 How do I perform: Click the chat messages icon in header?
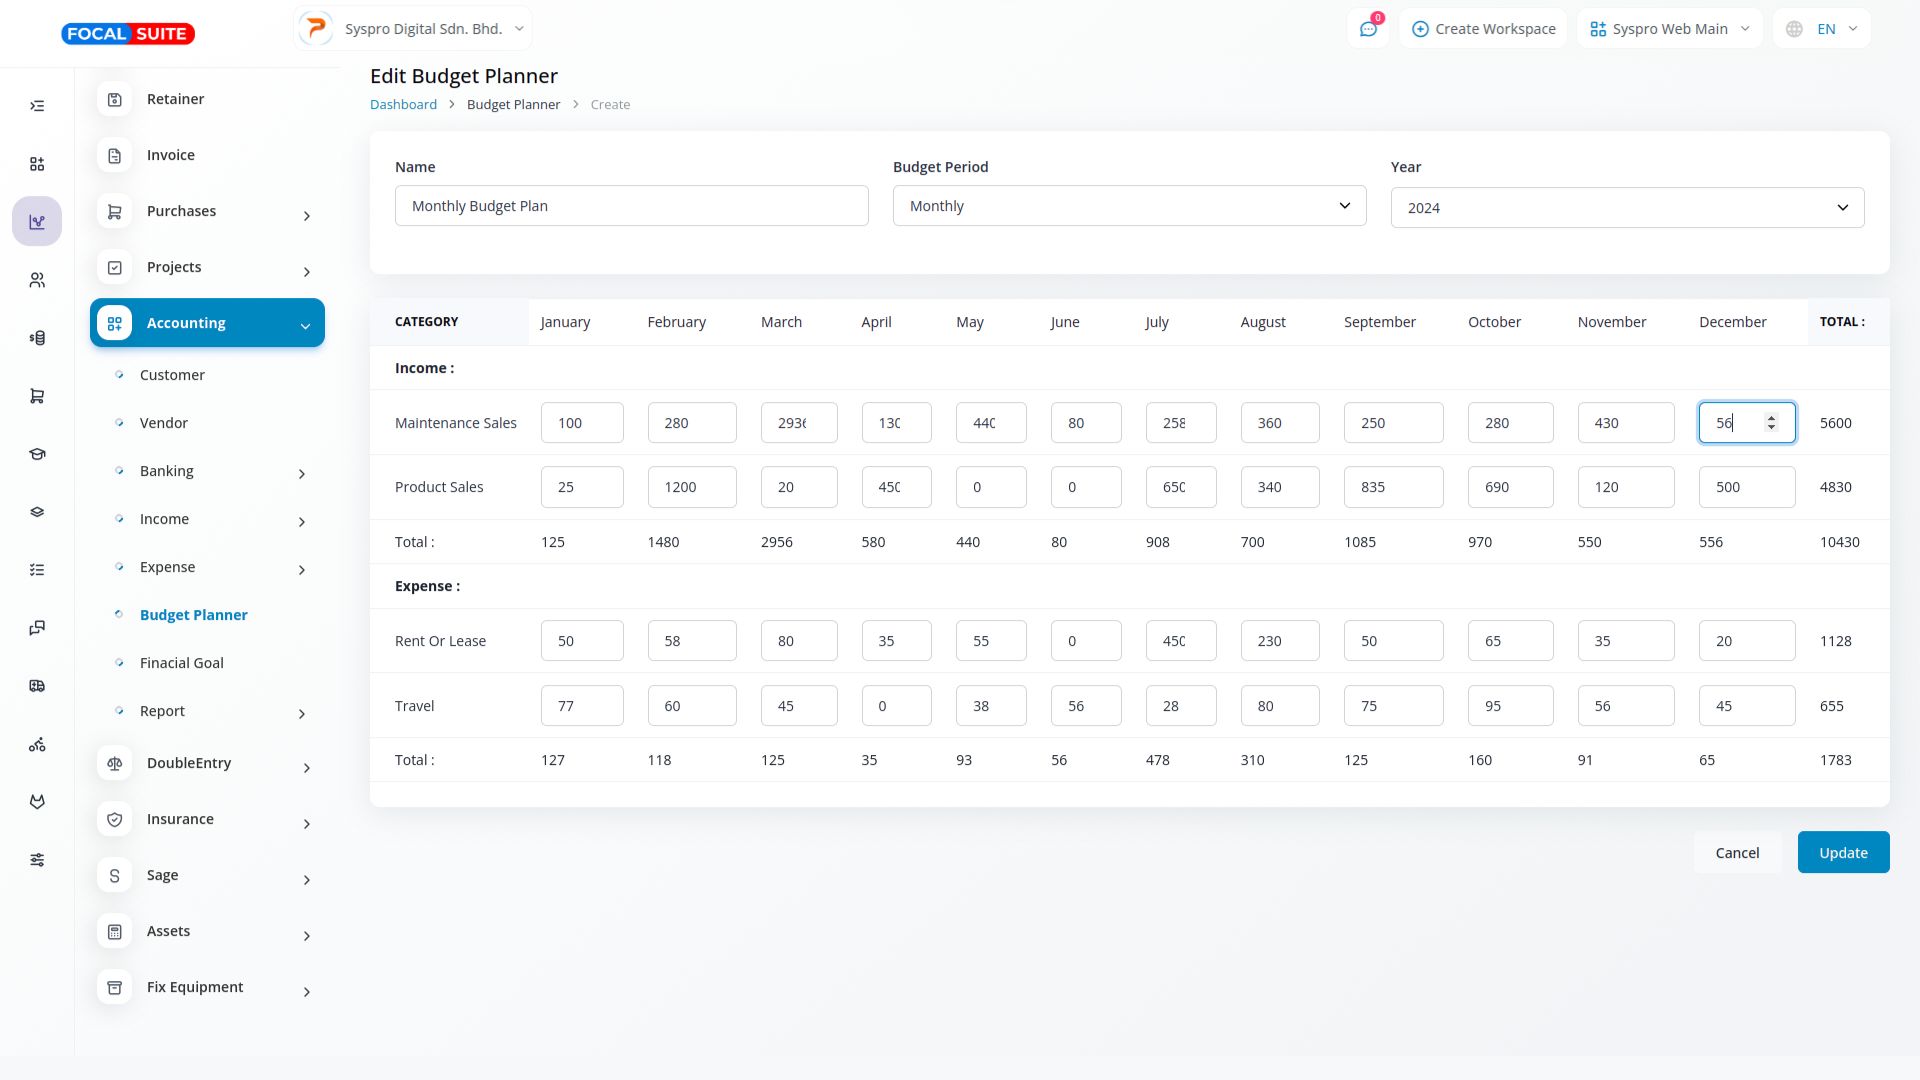1368,29
